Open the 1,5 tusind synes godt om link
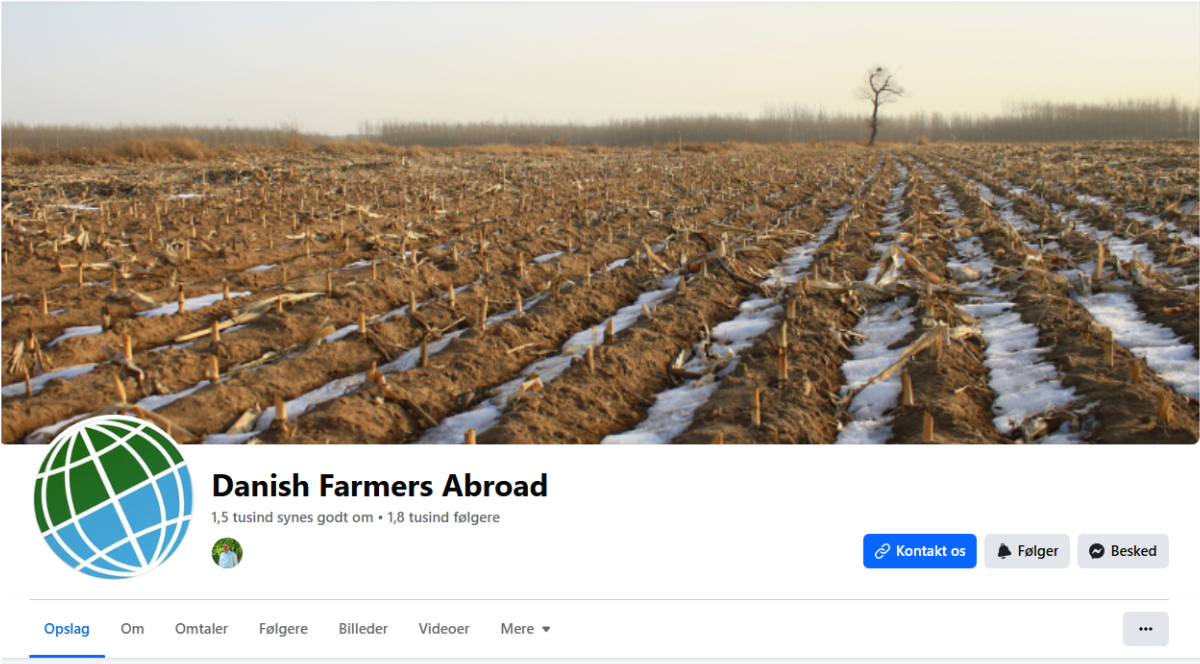 [292, 518]
